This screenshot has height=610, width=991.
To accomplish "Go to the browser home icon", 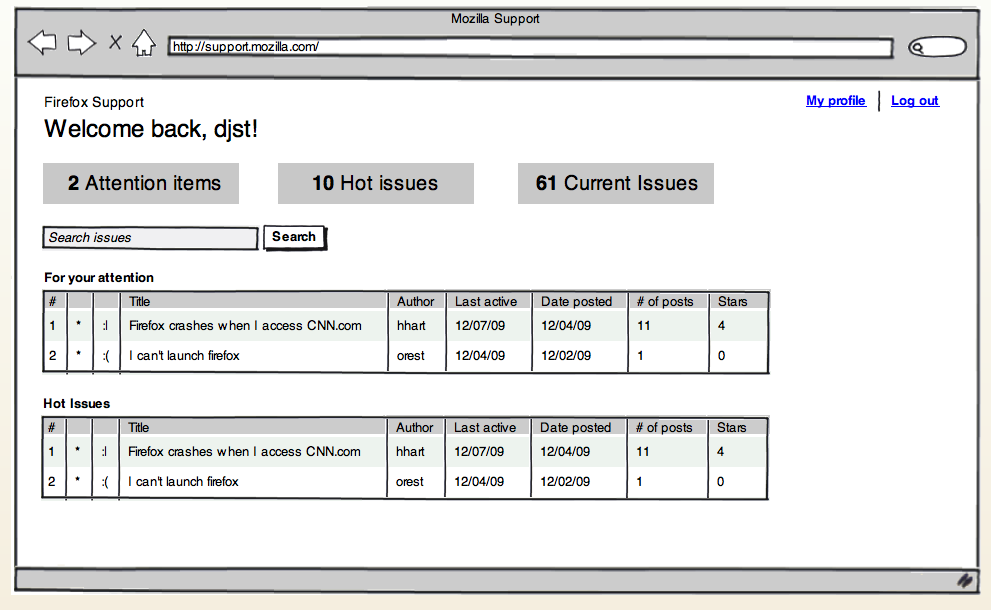I will tap(143, 43).
